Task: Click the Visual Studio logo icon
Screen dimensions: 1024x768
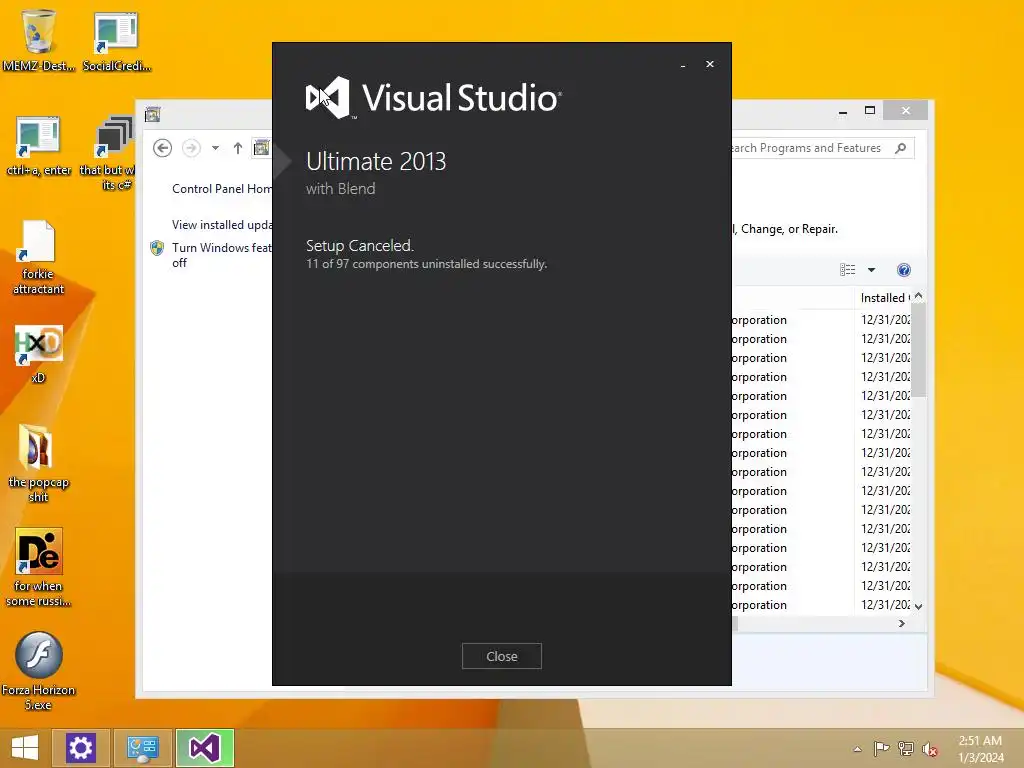Action: click(x=328, y=98)
